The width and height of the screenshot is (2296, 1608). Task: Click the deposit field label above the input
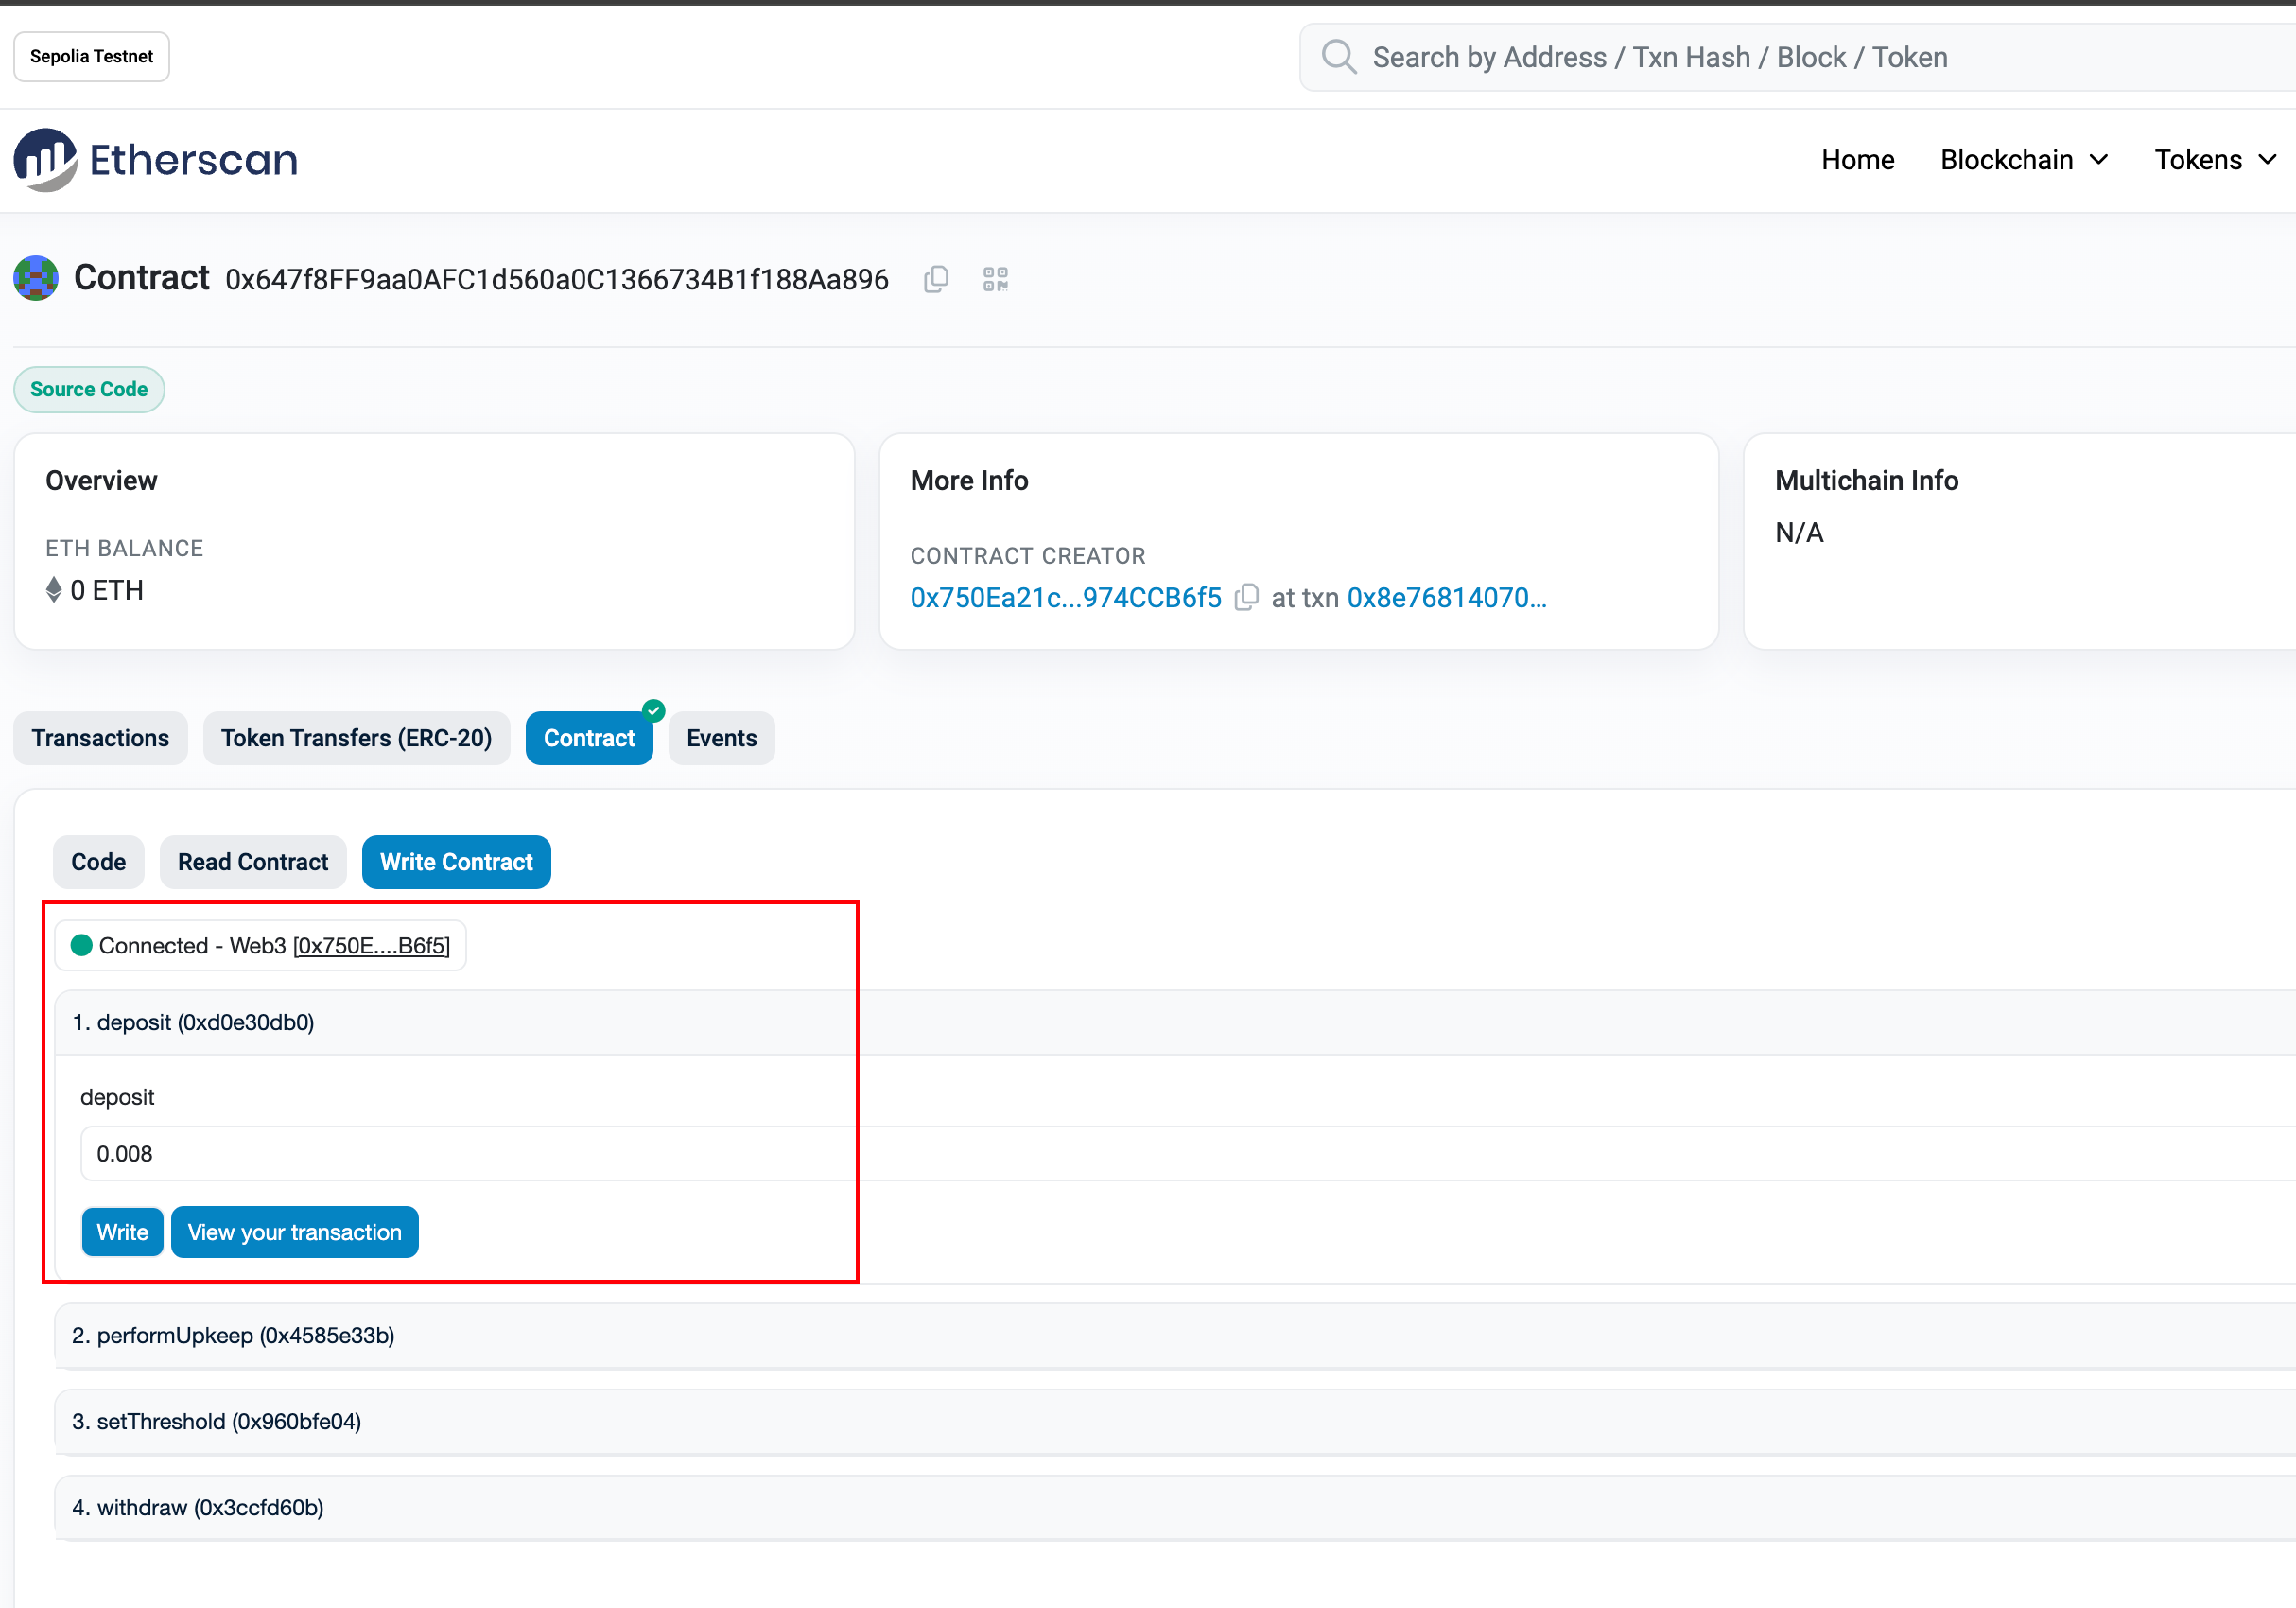click(117, 1097)
